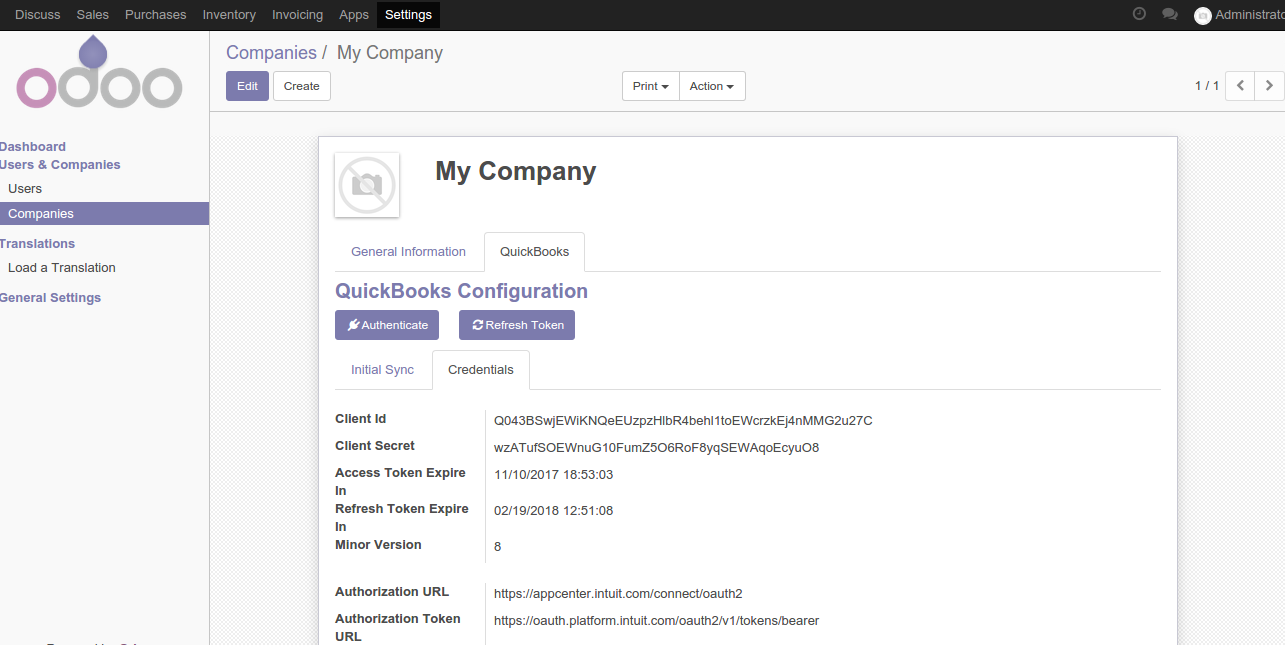The height and width of the screenshot is (645, 1285).
Task: Click the company photo placeholder image
Action: pos(367,185)
